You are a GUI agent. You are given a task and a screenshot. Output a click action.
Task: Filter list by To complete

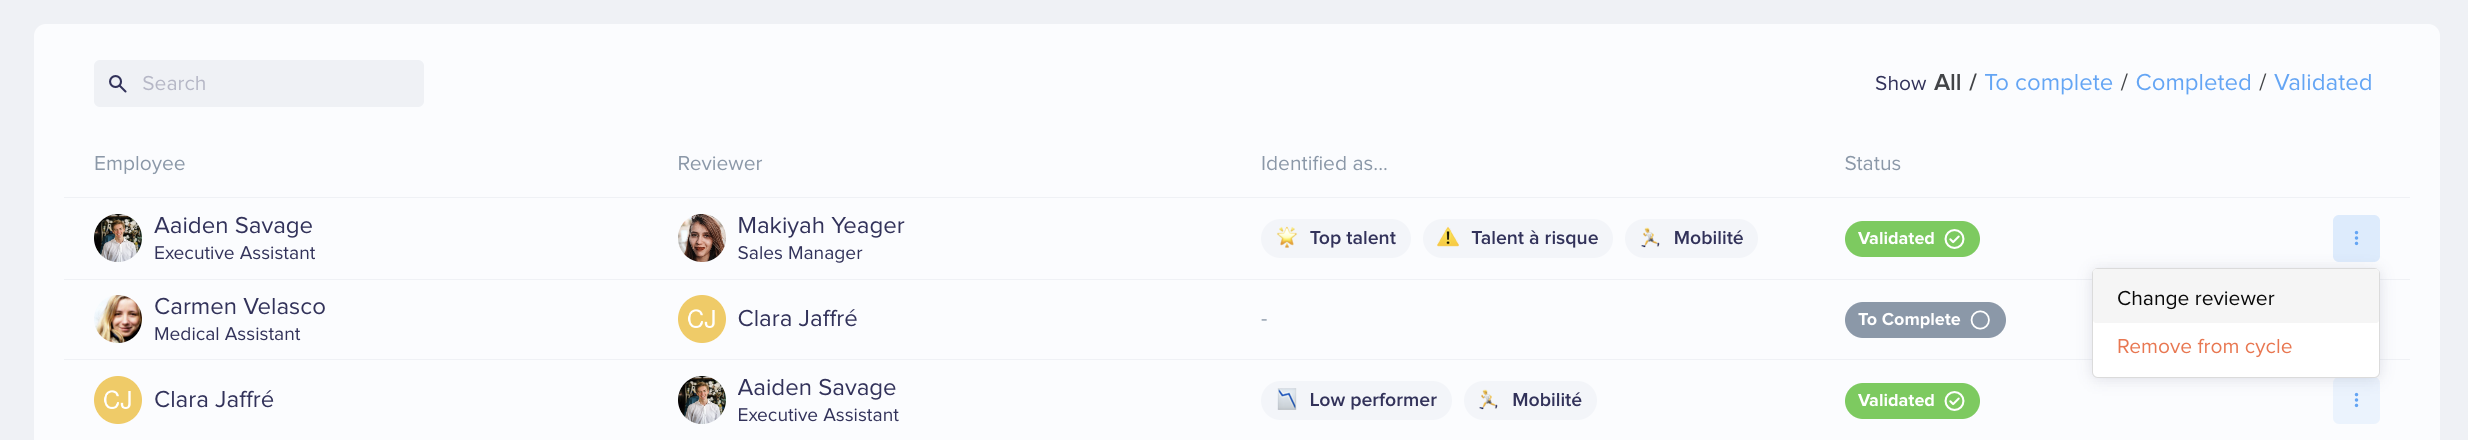coord(2048,83)
